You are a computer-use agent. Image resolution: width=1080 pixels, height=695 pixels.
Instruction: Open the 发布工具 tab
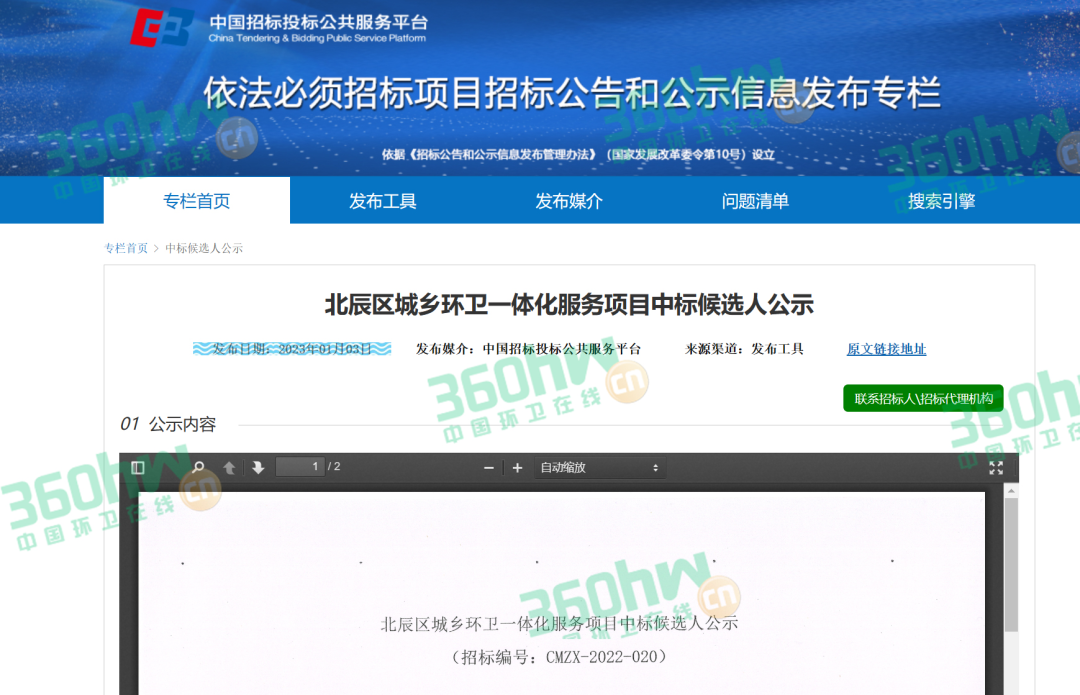click(383, 200)
